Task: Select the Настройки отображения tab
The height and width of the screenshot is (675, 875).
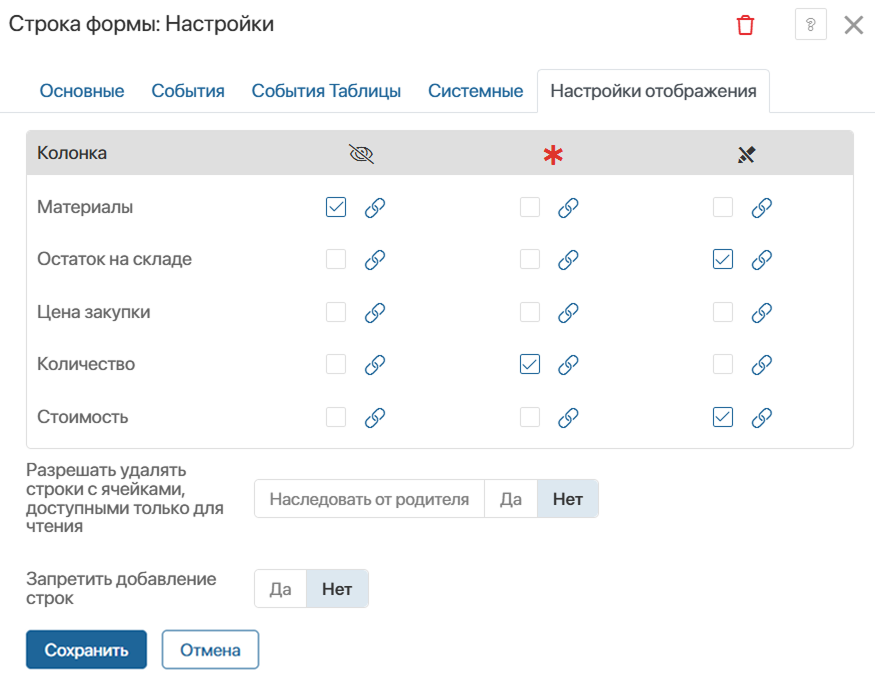Action: pyautogui.click(x=653, y=91)
